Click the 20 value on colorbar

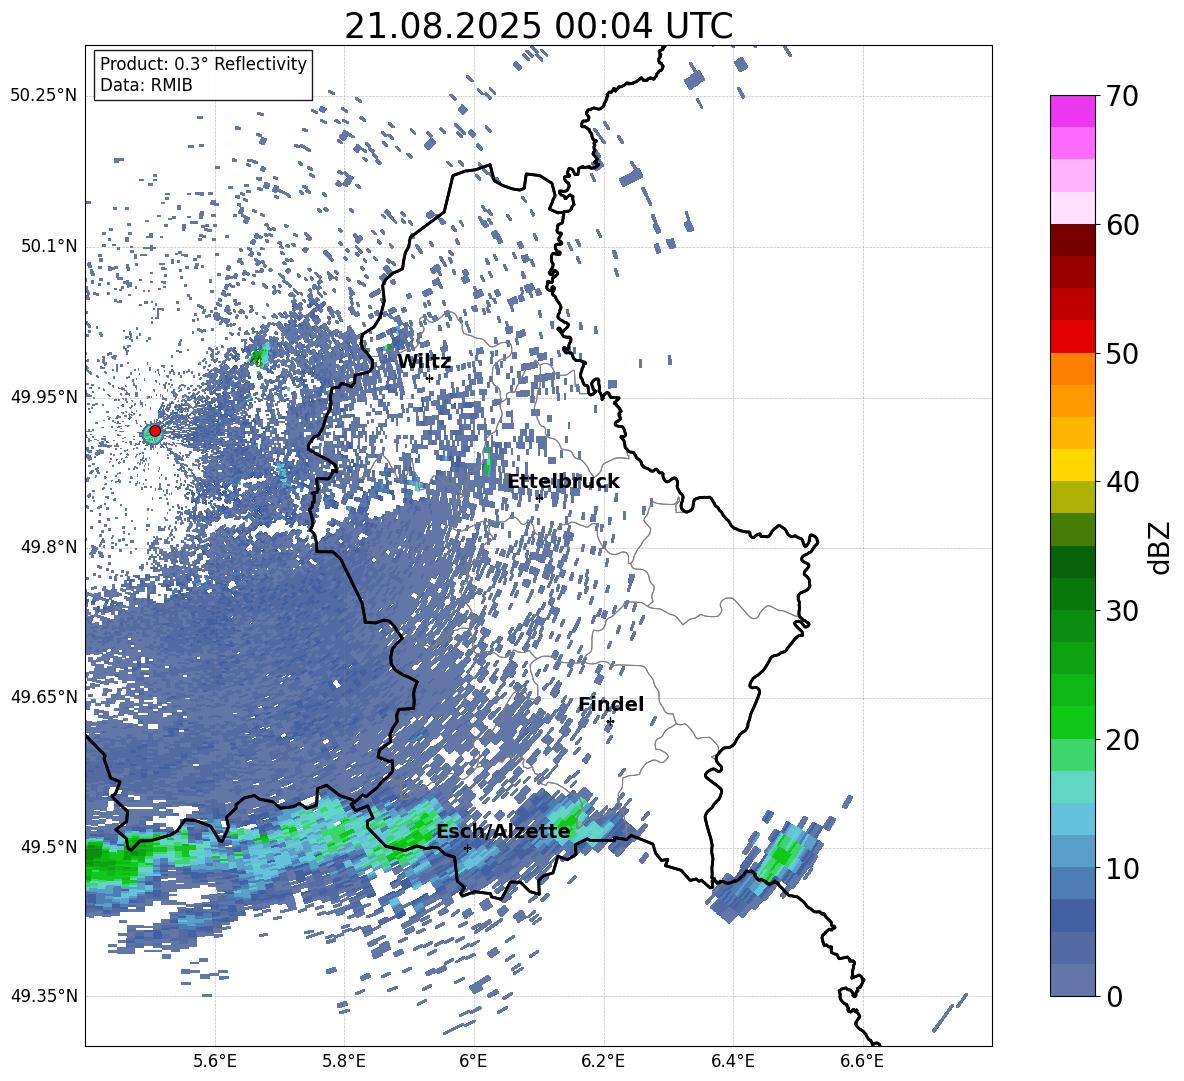point(1123,740)
